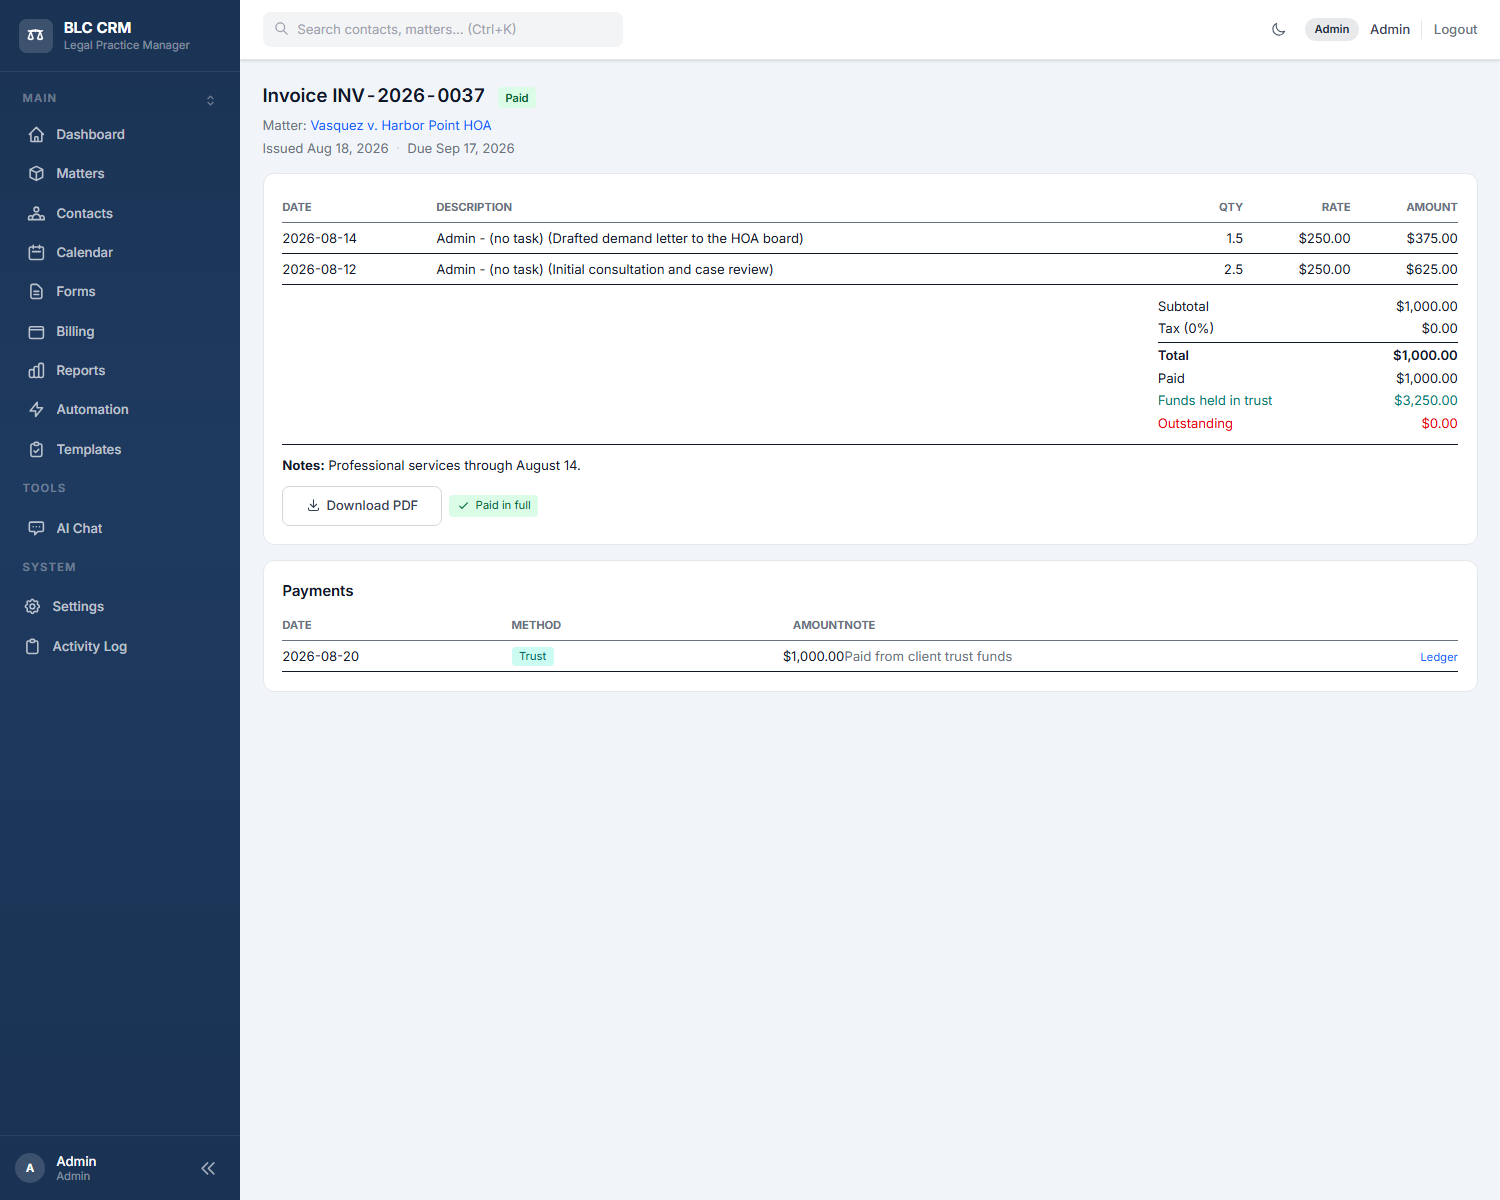Click the download arrow icon on PDF button
This screenshot has width=1500, height=1200.
click(313, 505)
